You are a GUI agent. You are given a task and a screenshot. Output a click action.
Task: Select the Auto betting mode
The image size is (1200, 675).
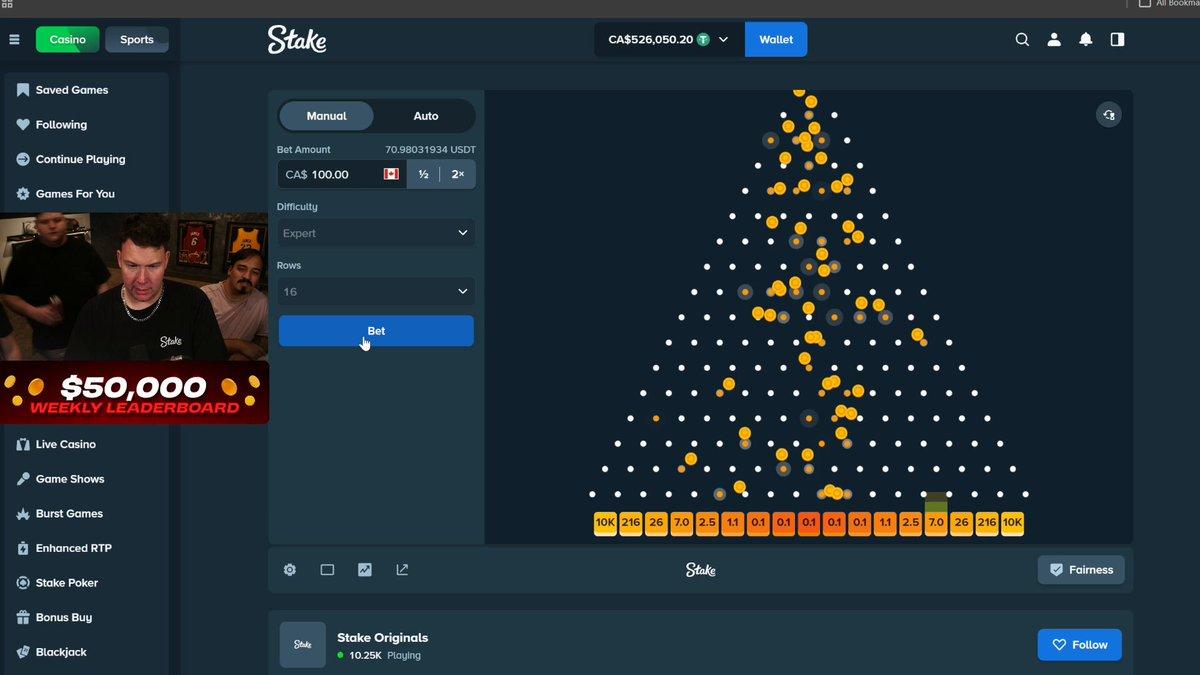[426, 116]
